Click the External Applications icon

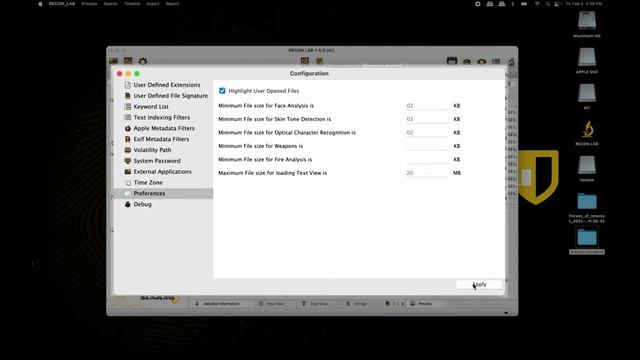(128, 172)
